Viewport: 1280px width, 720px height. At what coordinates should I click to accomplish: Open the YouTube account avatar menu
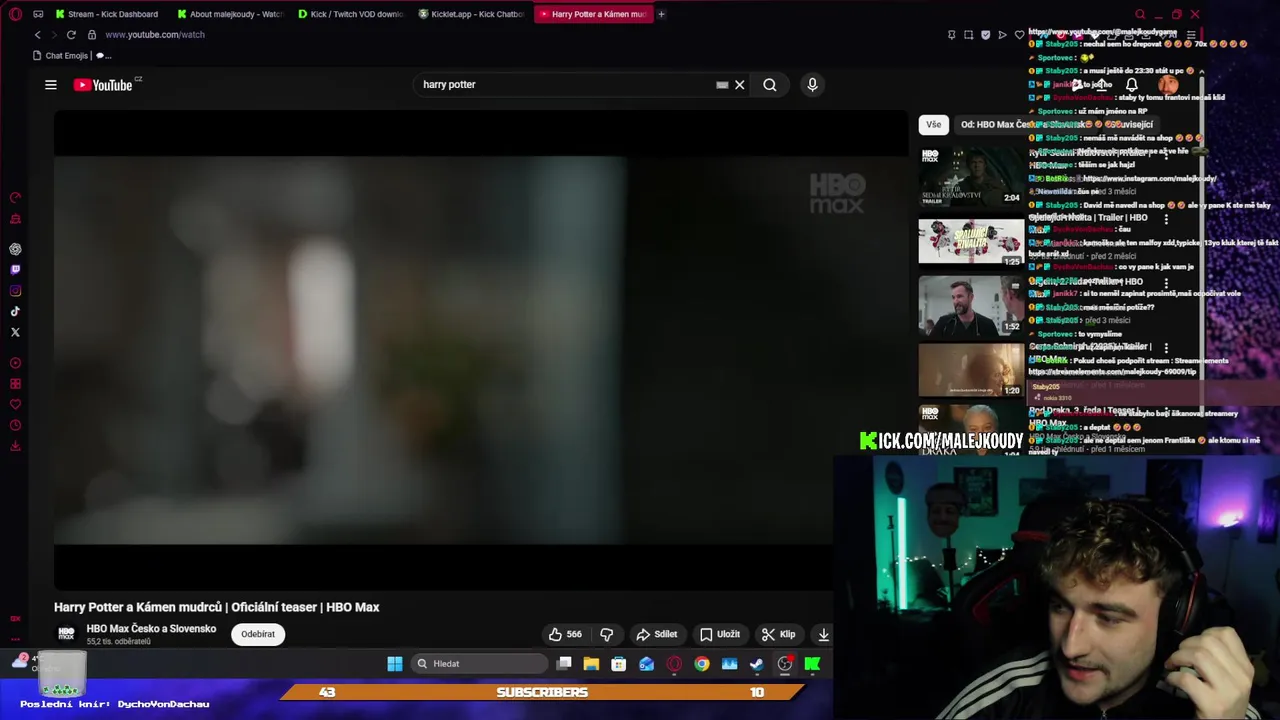point(1168,85)
